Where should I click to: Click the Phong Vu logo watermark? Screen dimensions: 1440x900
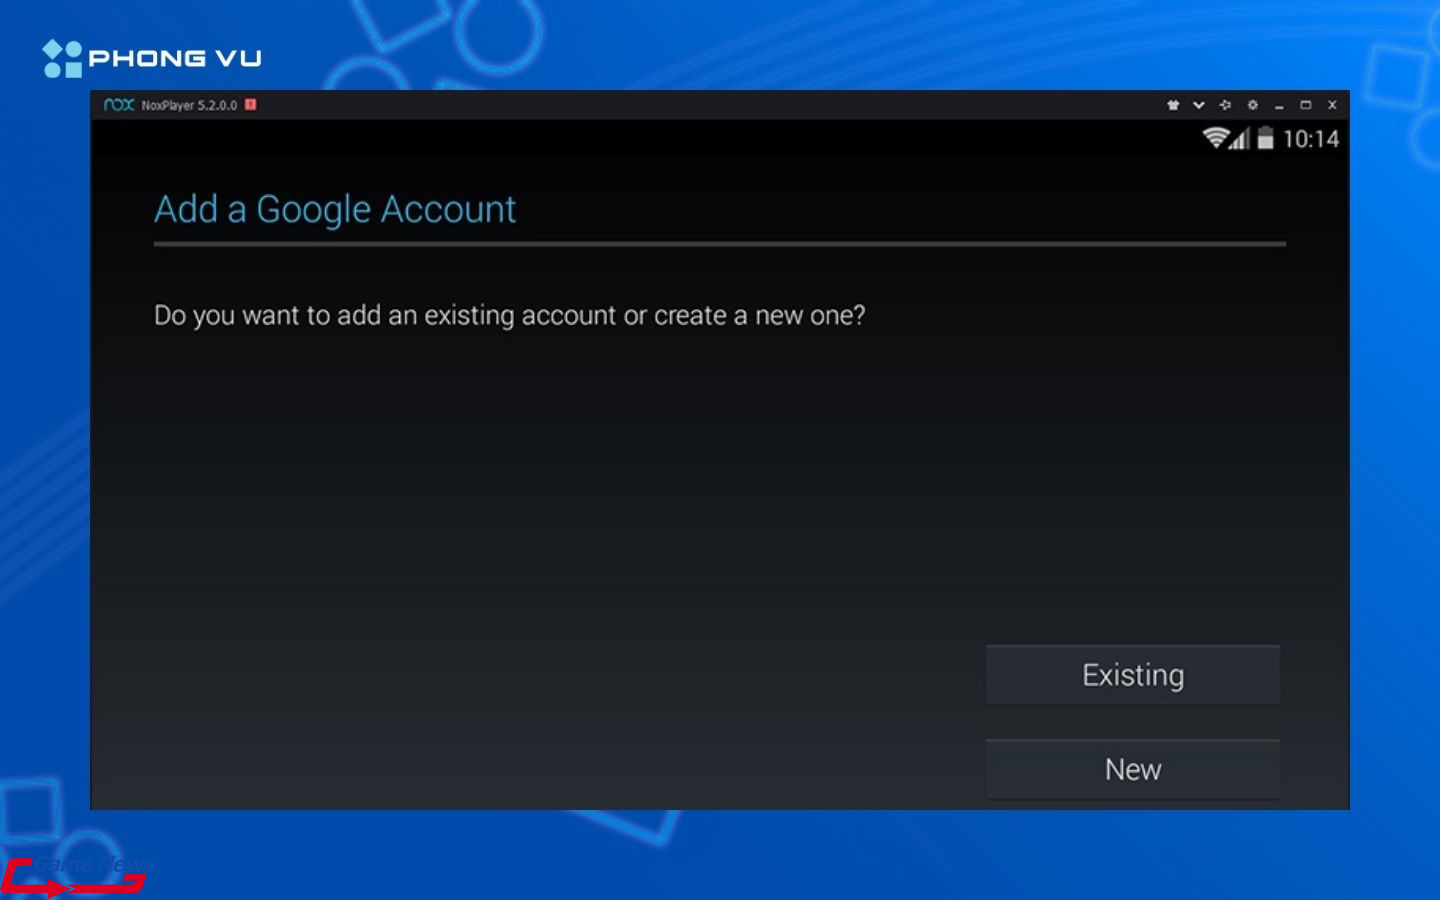152,58
